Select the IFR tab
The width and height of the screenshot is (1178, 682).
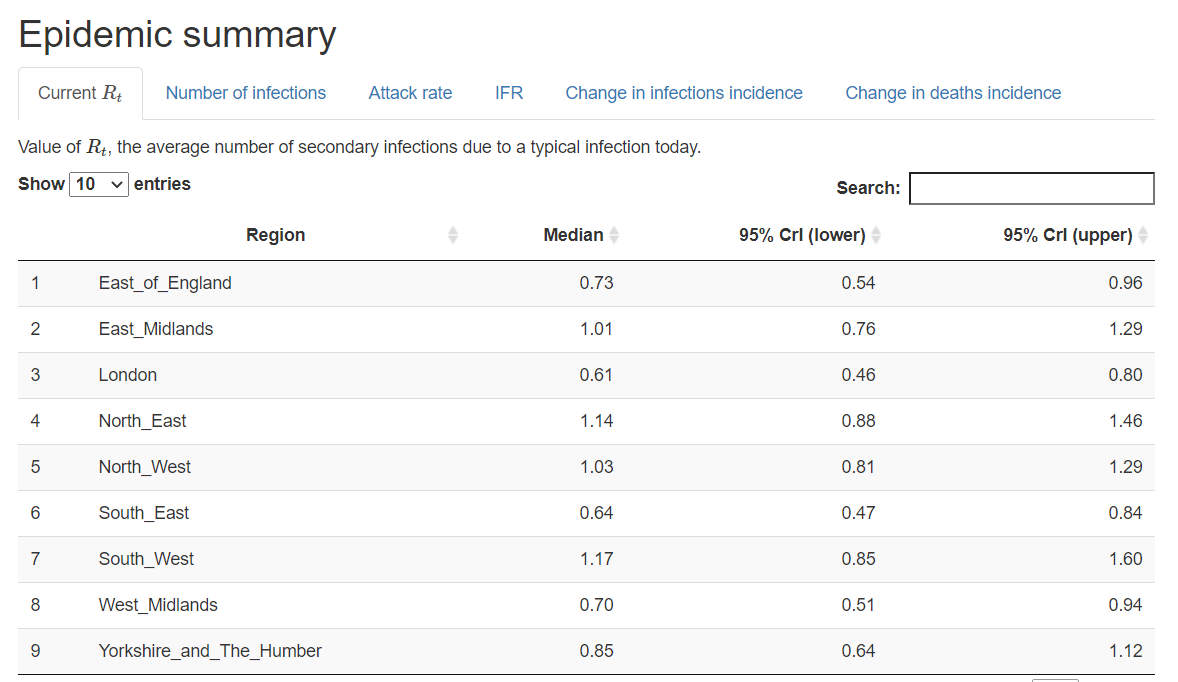509,93
